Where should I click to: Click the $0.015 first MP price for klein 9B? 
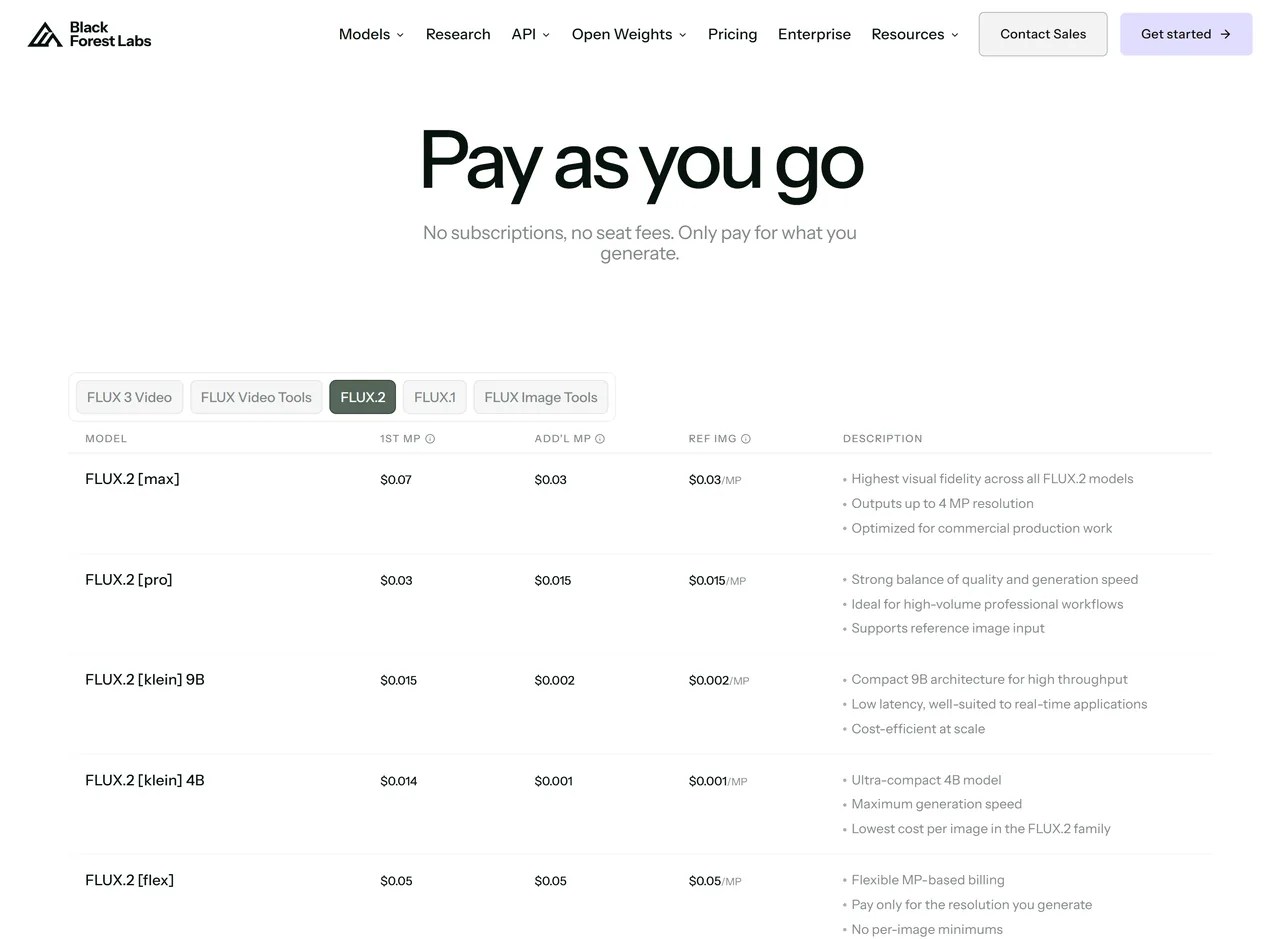399,680
